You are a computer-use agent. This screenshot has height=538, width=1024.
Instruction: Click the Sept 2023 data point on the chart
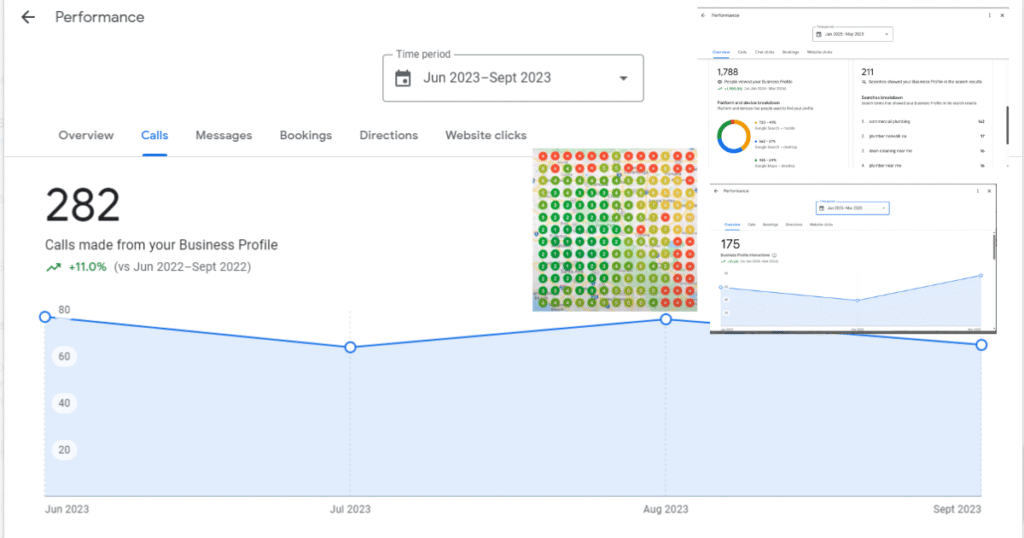point(981,345)
